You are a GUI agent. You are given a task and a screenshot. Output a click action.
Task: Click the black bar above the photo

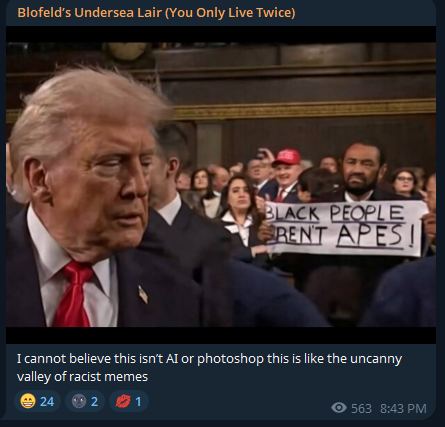221,34
